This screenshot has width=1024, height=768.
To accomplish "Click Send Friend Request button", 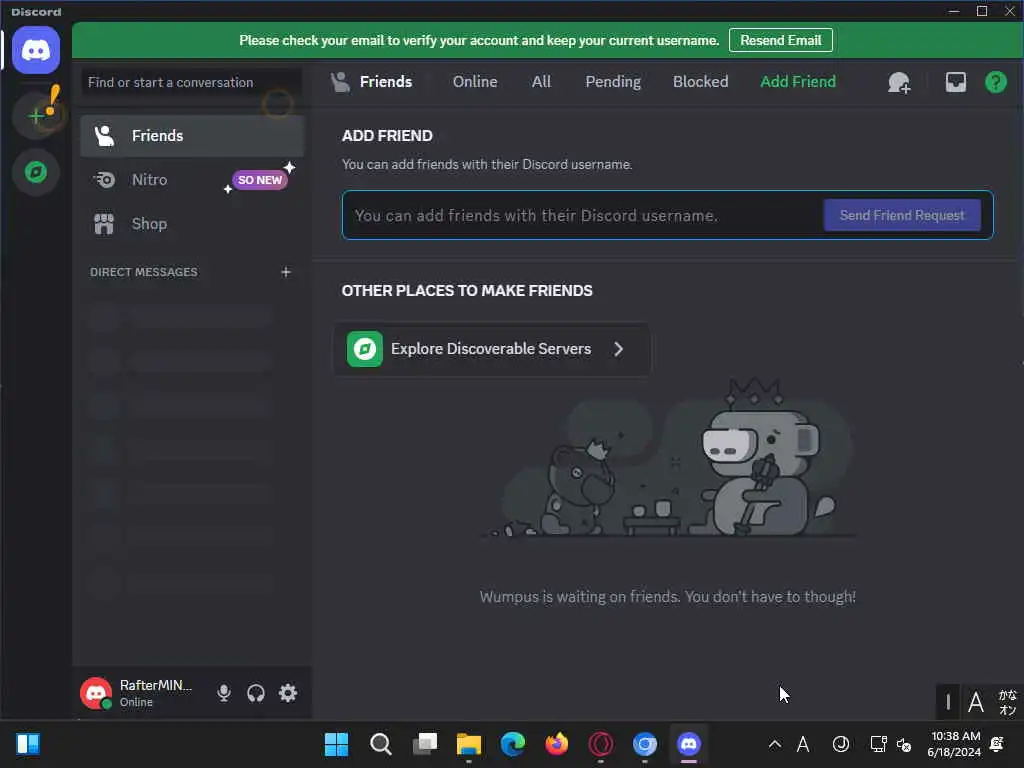I will [x=901, y=216].
